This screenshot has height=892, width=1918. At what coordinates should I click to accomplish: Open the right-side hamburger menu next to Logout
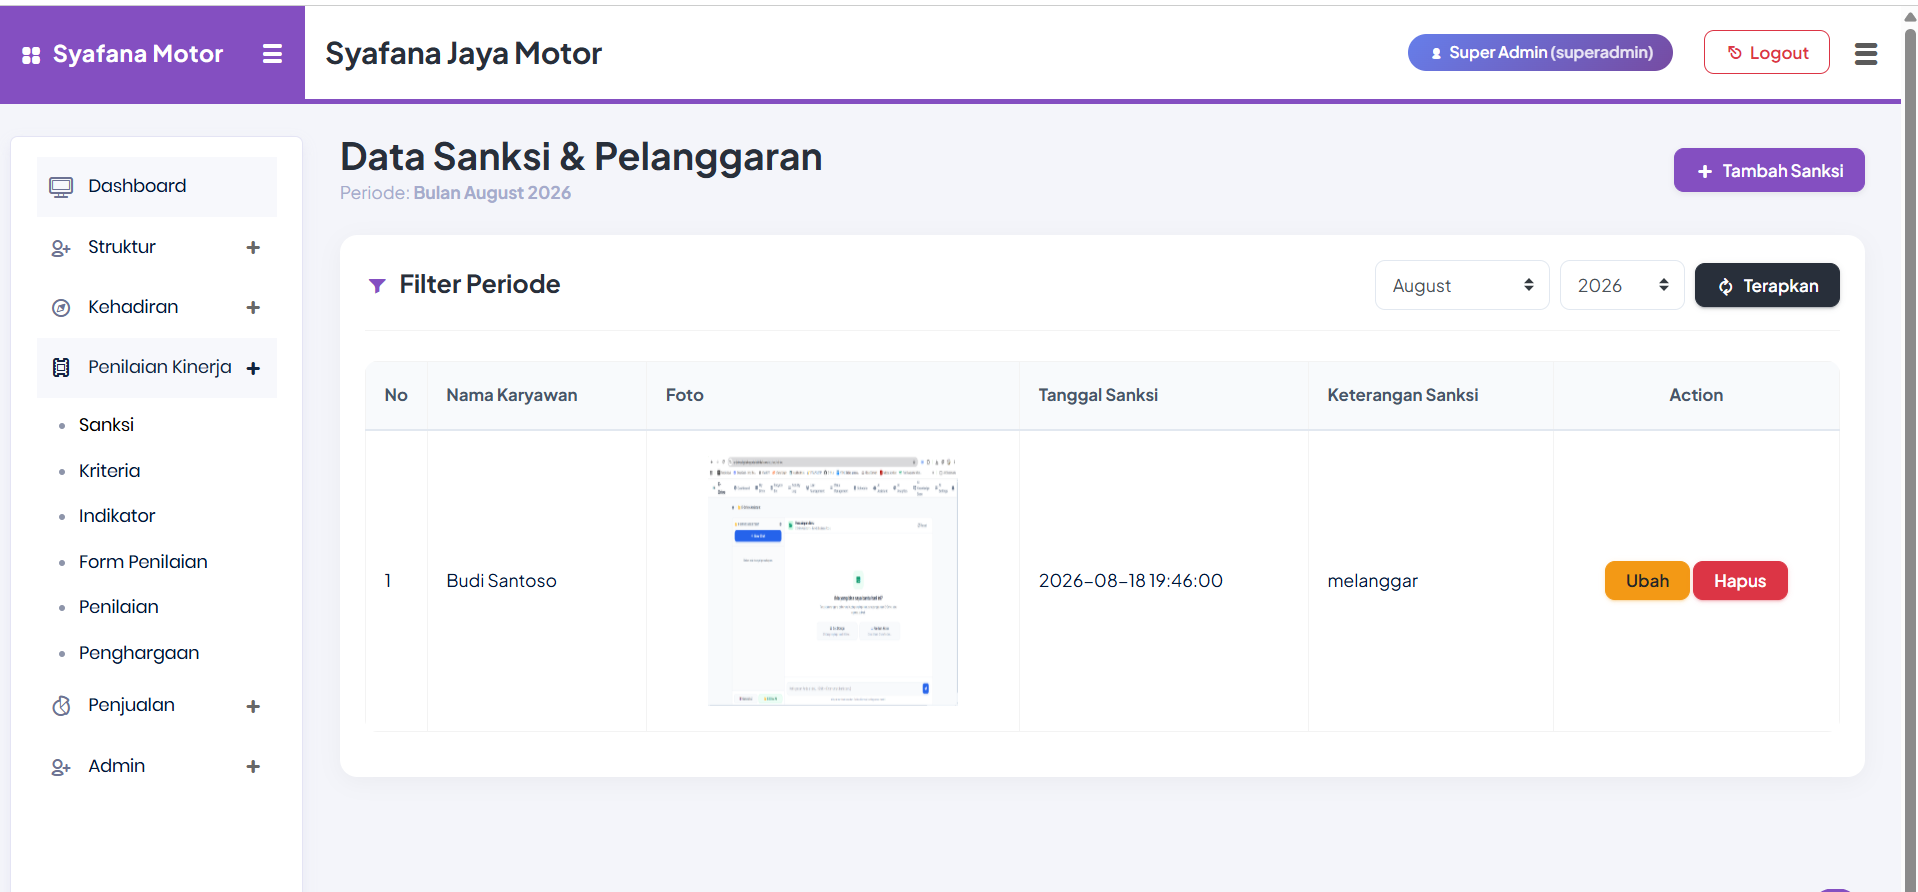tap(1865, 54)
